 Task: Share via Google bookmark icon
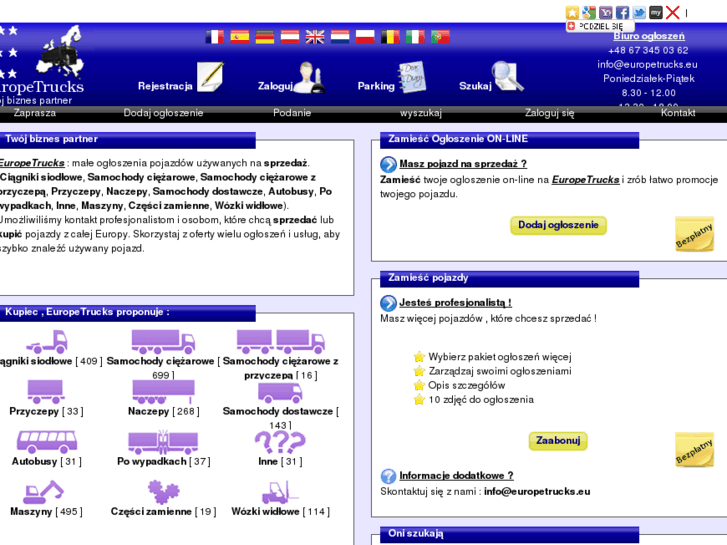589,13
